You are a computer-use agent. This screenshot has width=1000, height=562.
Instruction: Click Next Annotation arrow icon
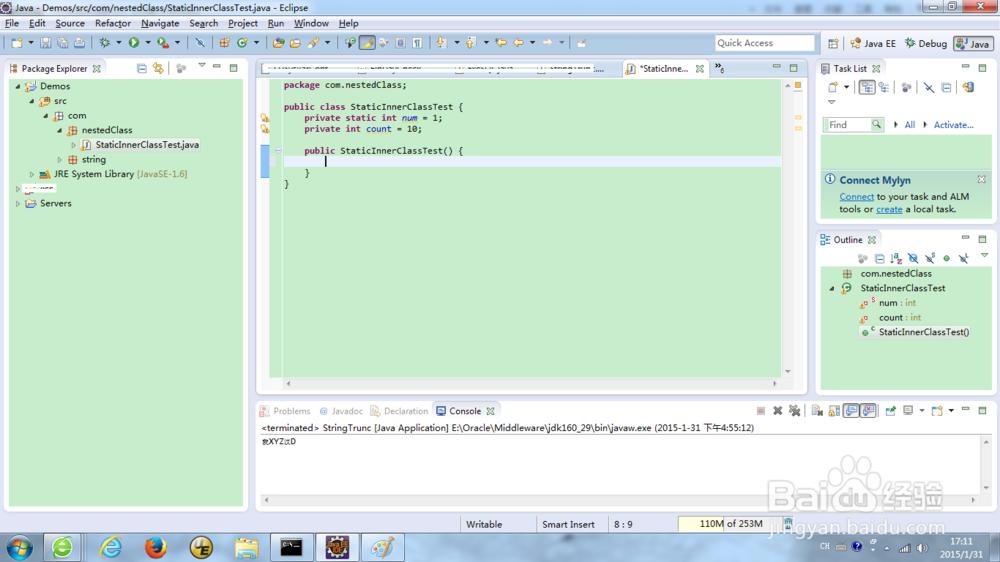(441, 43)
